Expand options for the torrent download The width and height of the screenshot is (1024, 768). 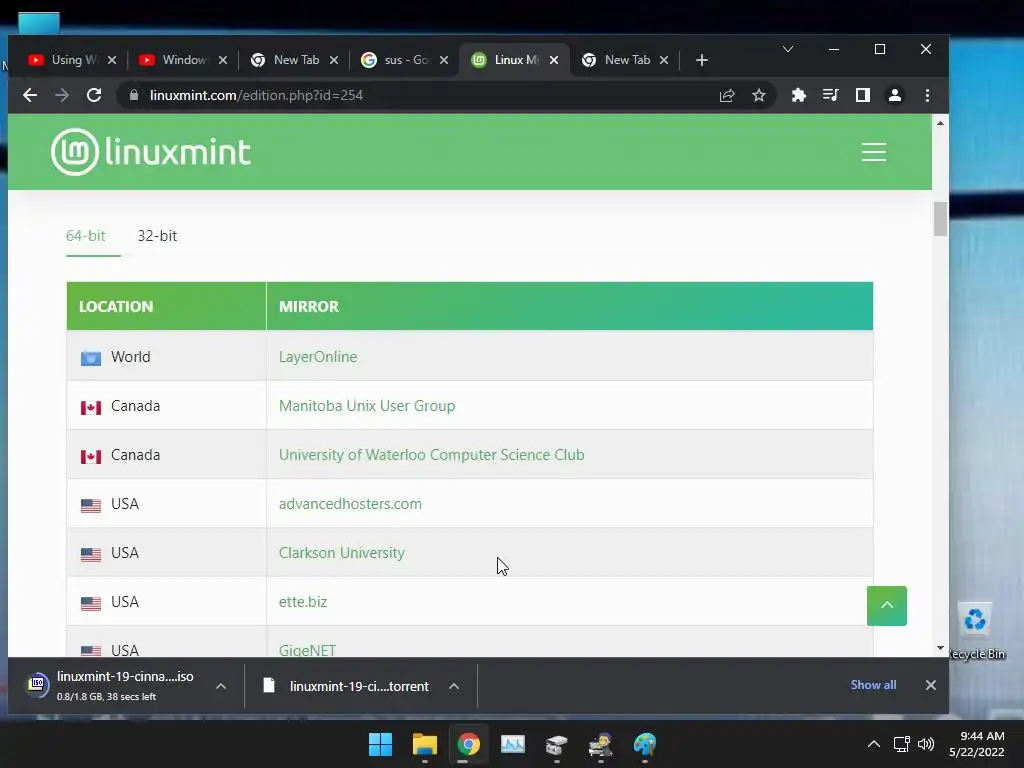[454, 686]
